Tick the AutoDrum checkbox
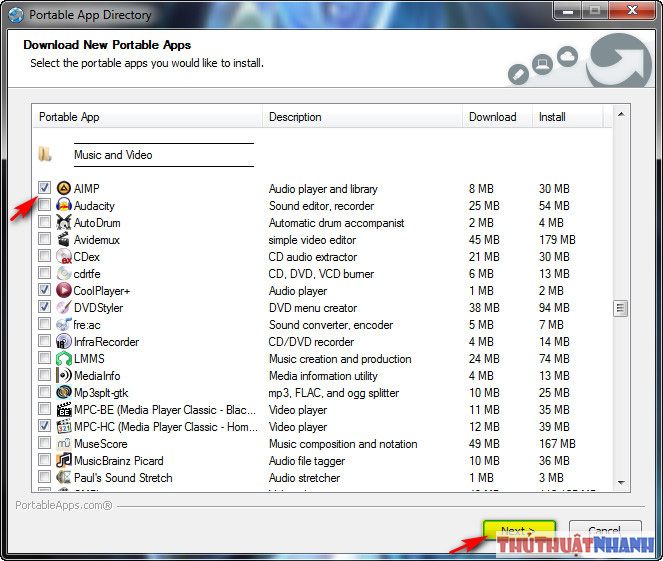The image size is (663, 561). (44, 222)
